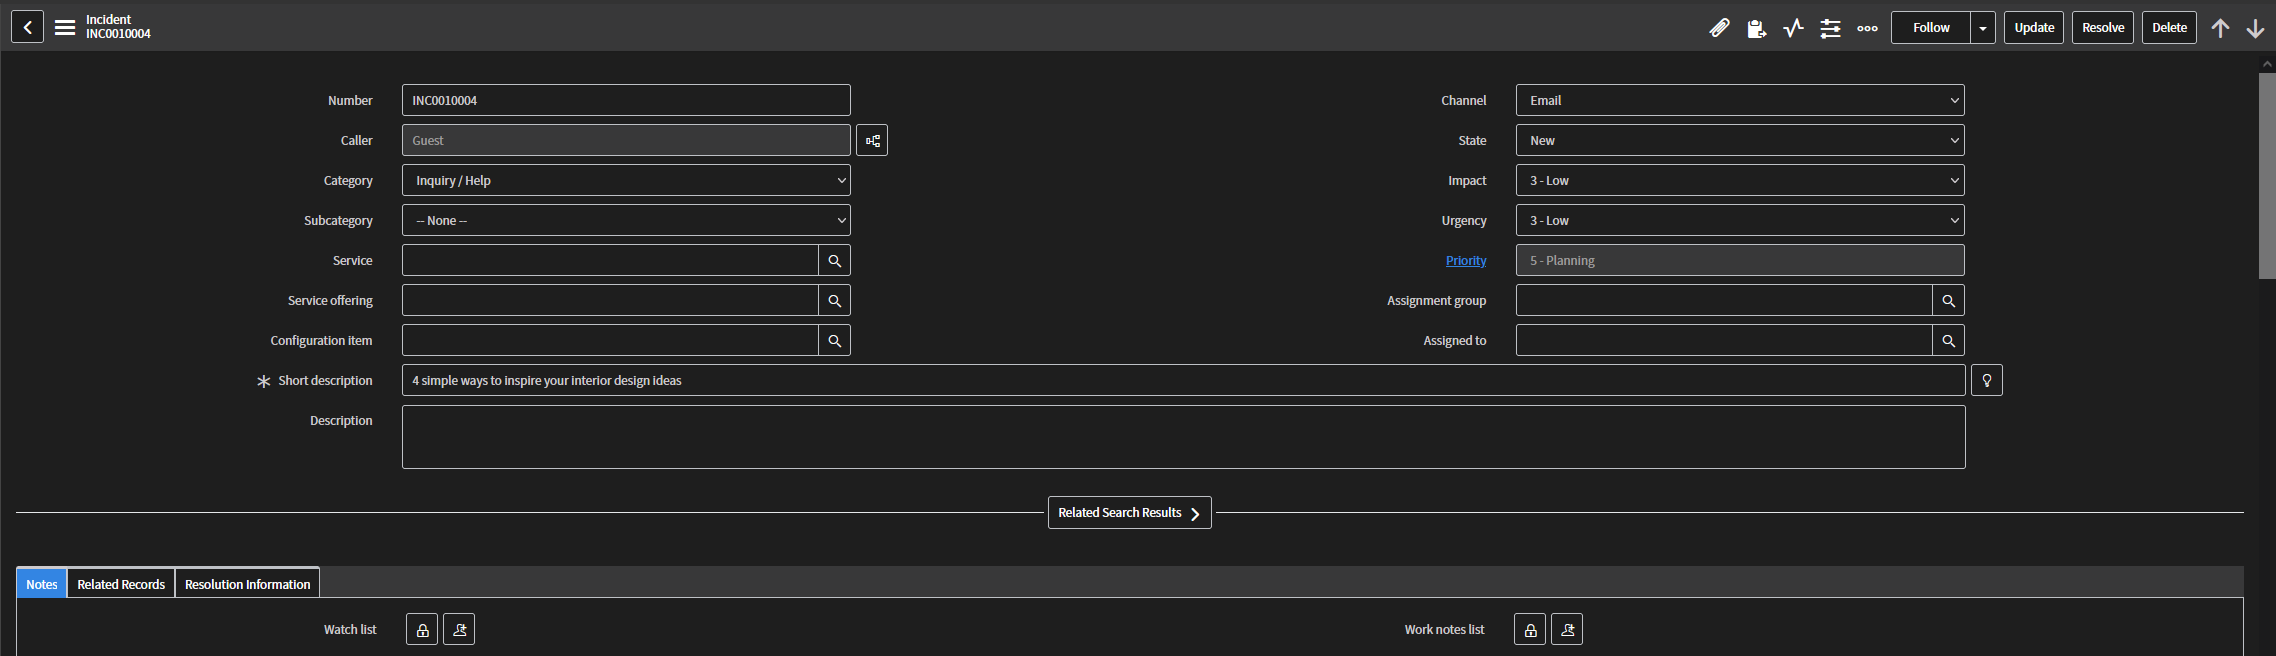Open Service offering lookup magnifier
The width and height of the screenshot is (2276, 656).
point(834,300)
